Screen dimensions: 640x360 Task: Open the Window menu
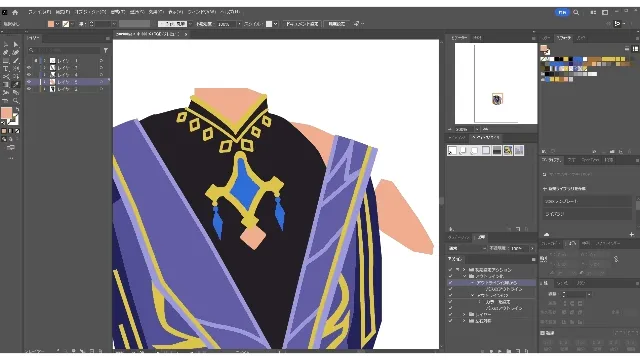pyautogui.click(x=201, y=12)
